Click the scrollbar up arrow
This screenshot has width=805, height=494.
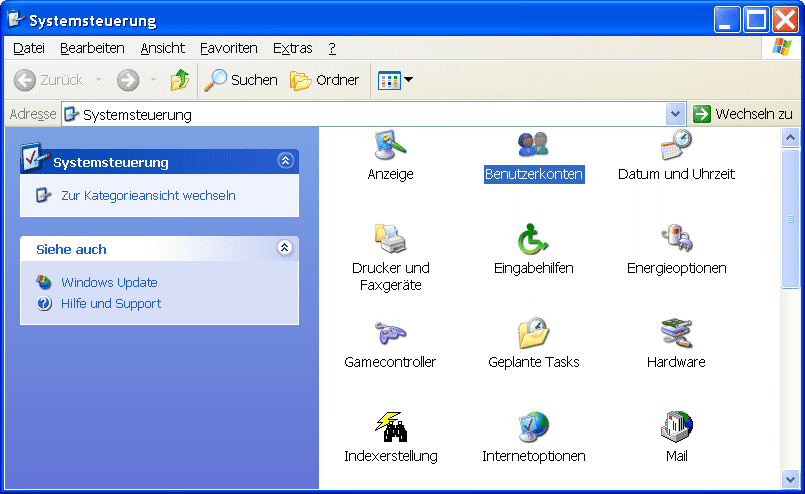[790, 138]
